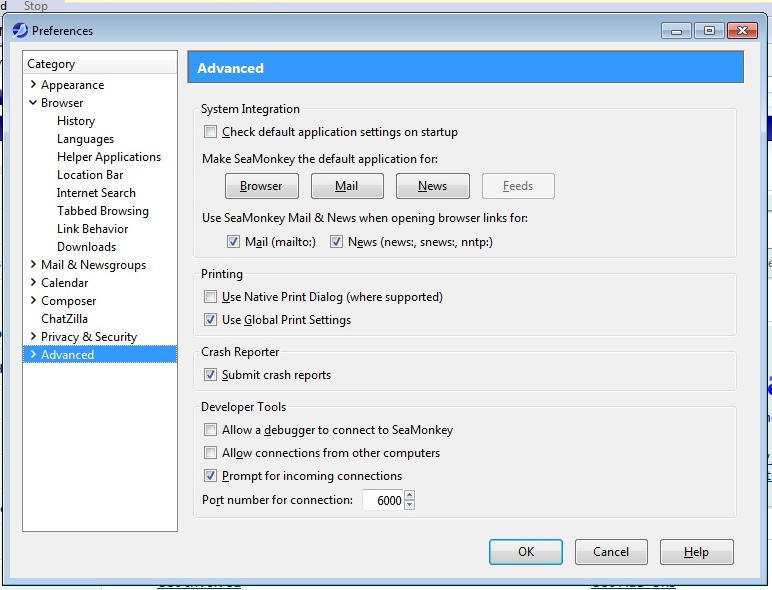Expand the Composer category arrow

point(33,300)
